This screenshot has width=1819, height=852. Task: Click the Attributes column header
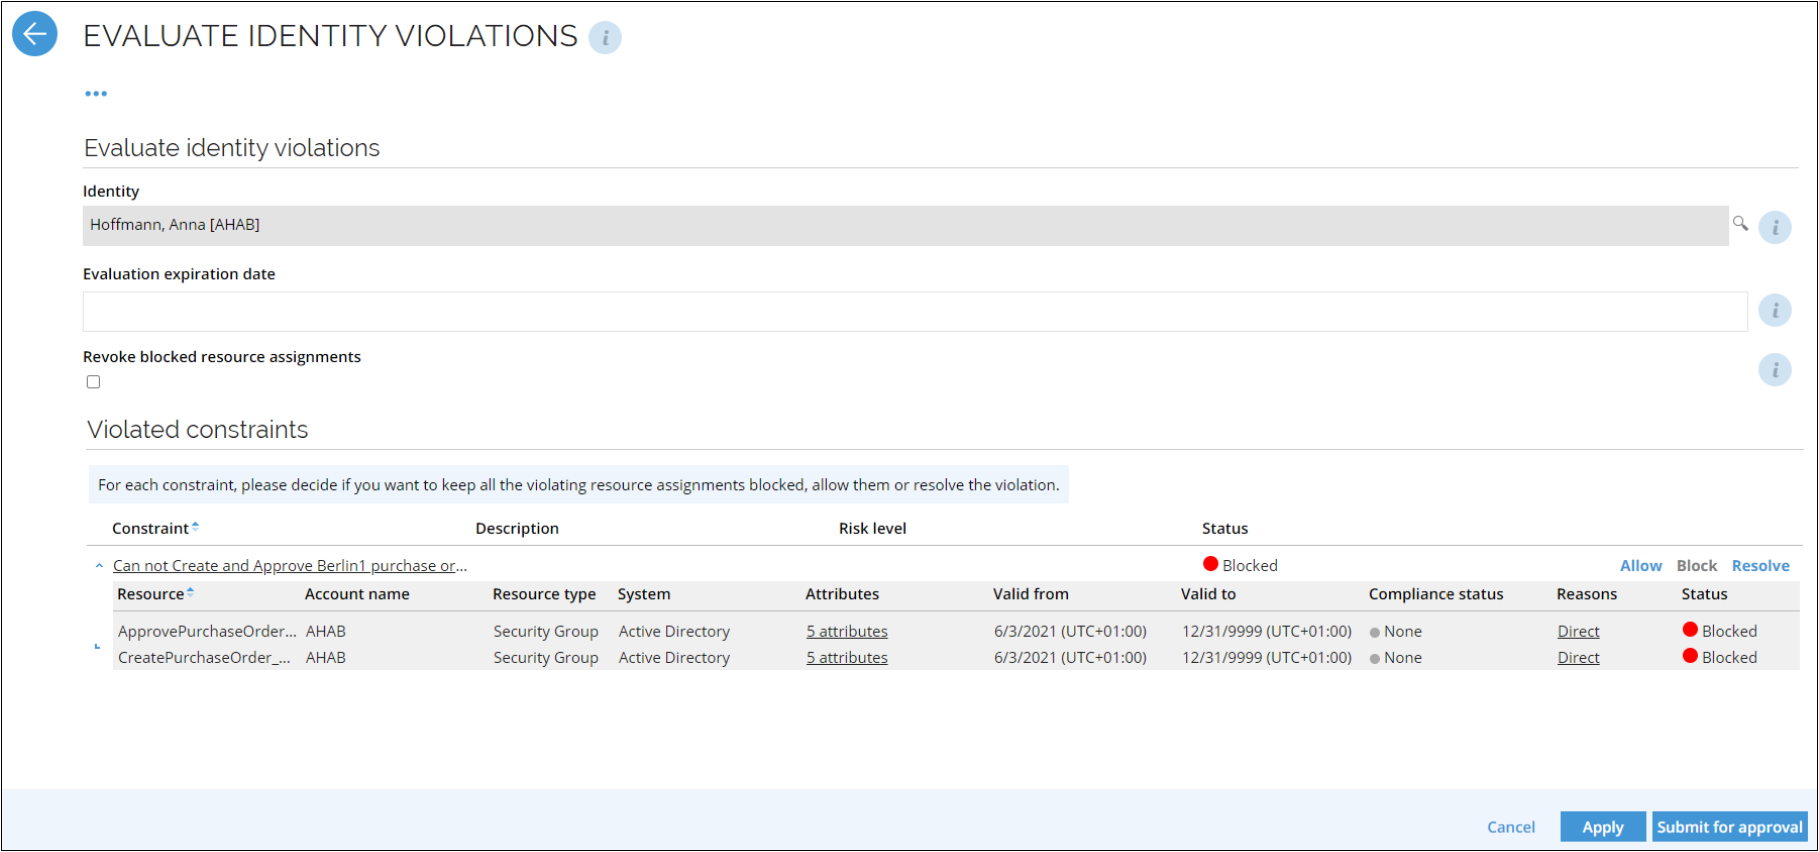pos(842,594)
